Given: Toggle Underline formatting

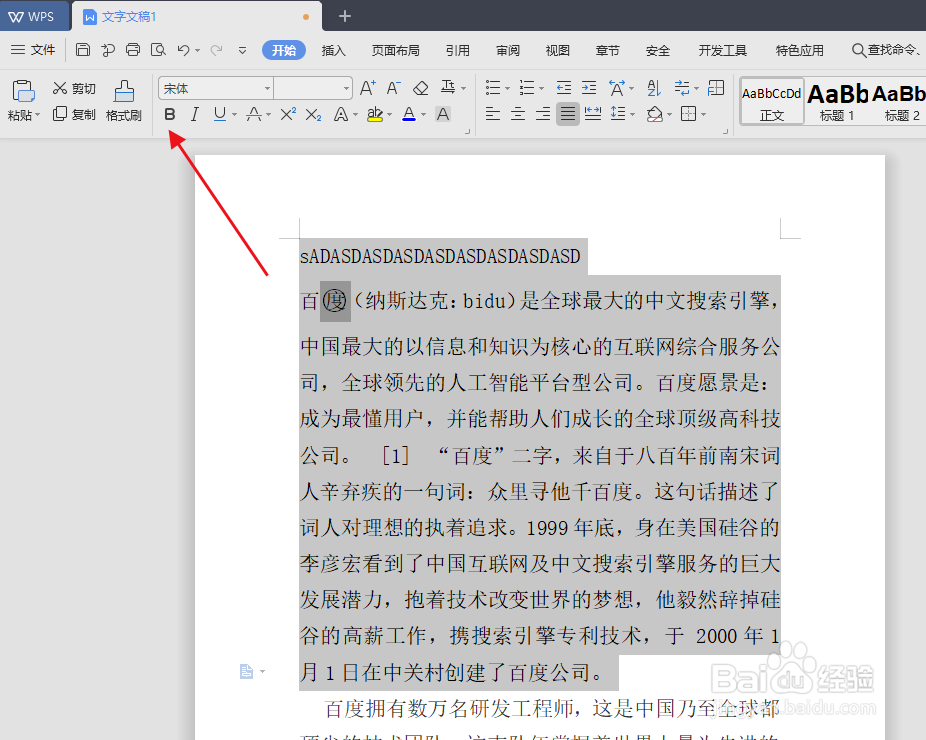Looking at the screenshot, I should coord(220,114).
